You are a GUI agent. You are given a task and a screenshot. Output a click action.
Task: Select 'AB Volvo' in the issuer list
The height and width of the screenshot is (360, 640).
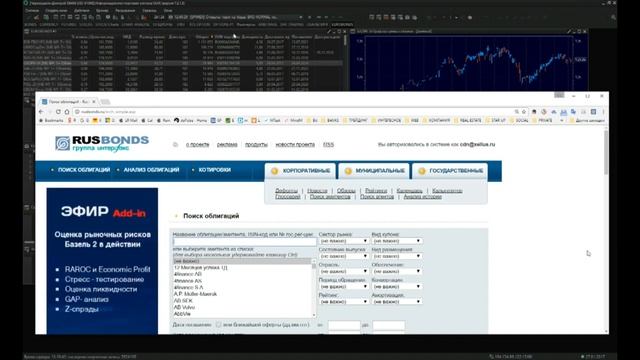tap(242, 307)
